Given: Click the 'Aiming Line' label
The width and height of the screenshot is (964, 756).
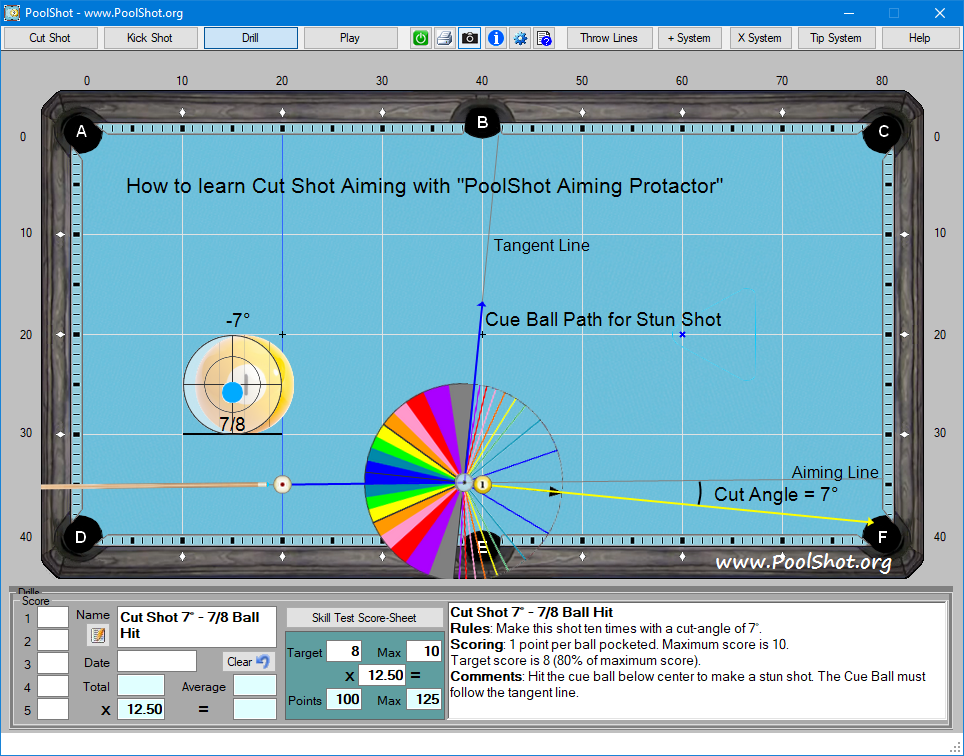Looking at the screenshot, I should click(835, 472).
